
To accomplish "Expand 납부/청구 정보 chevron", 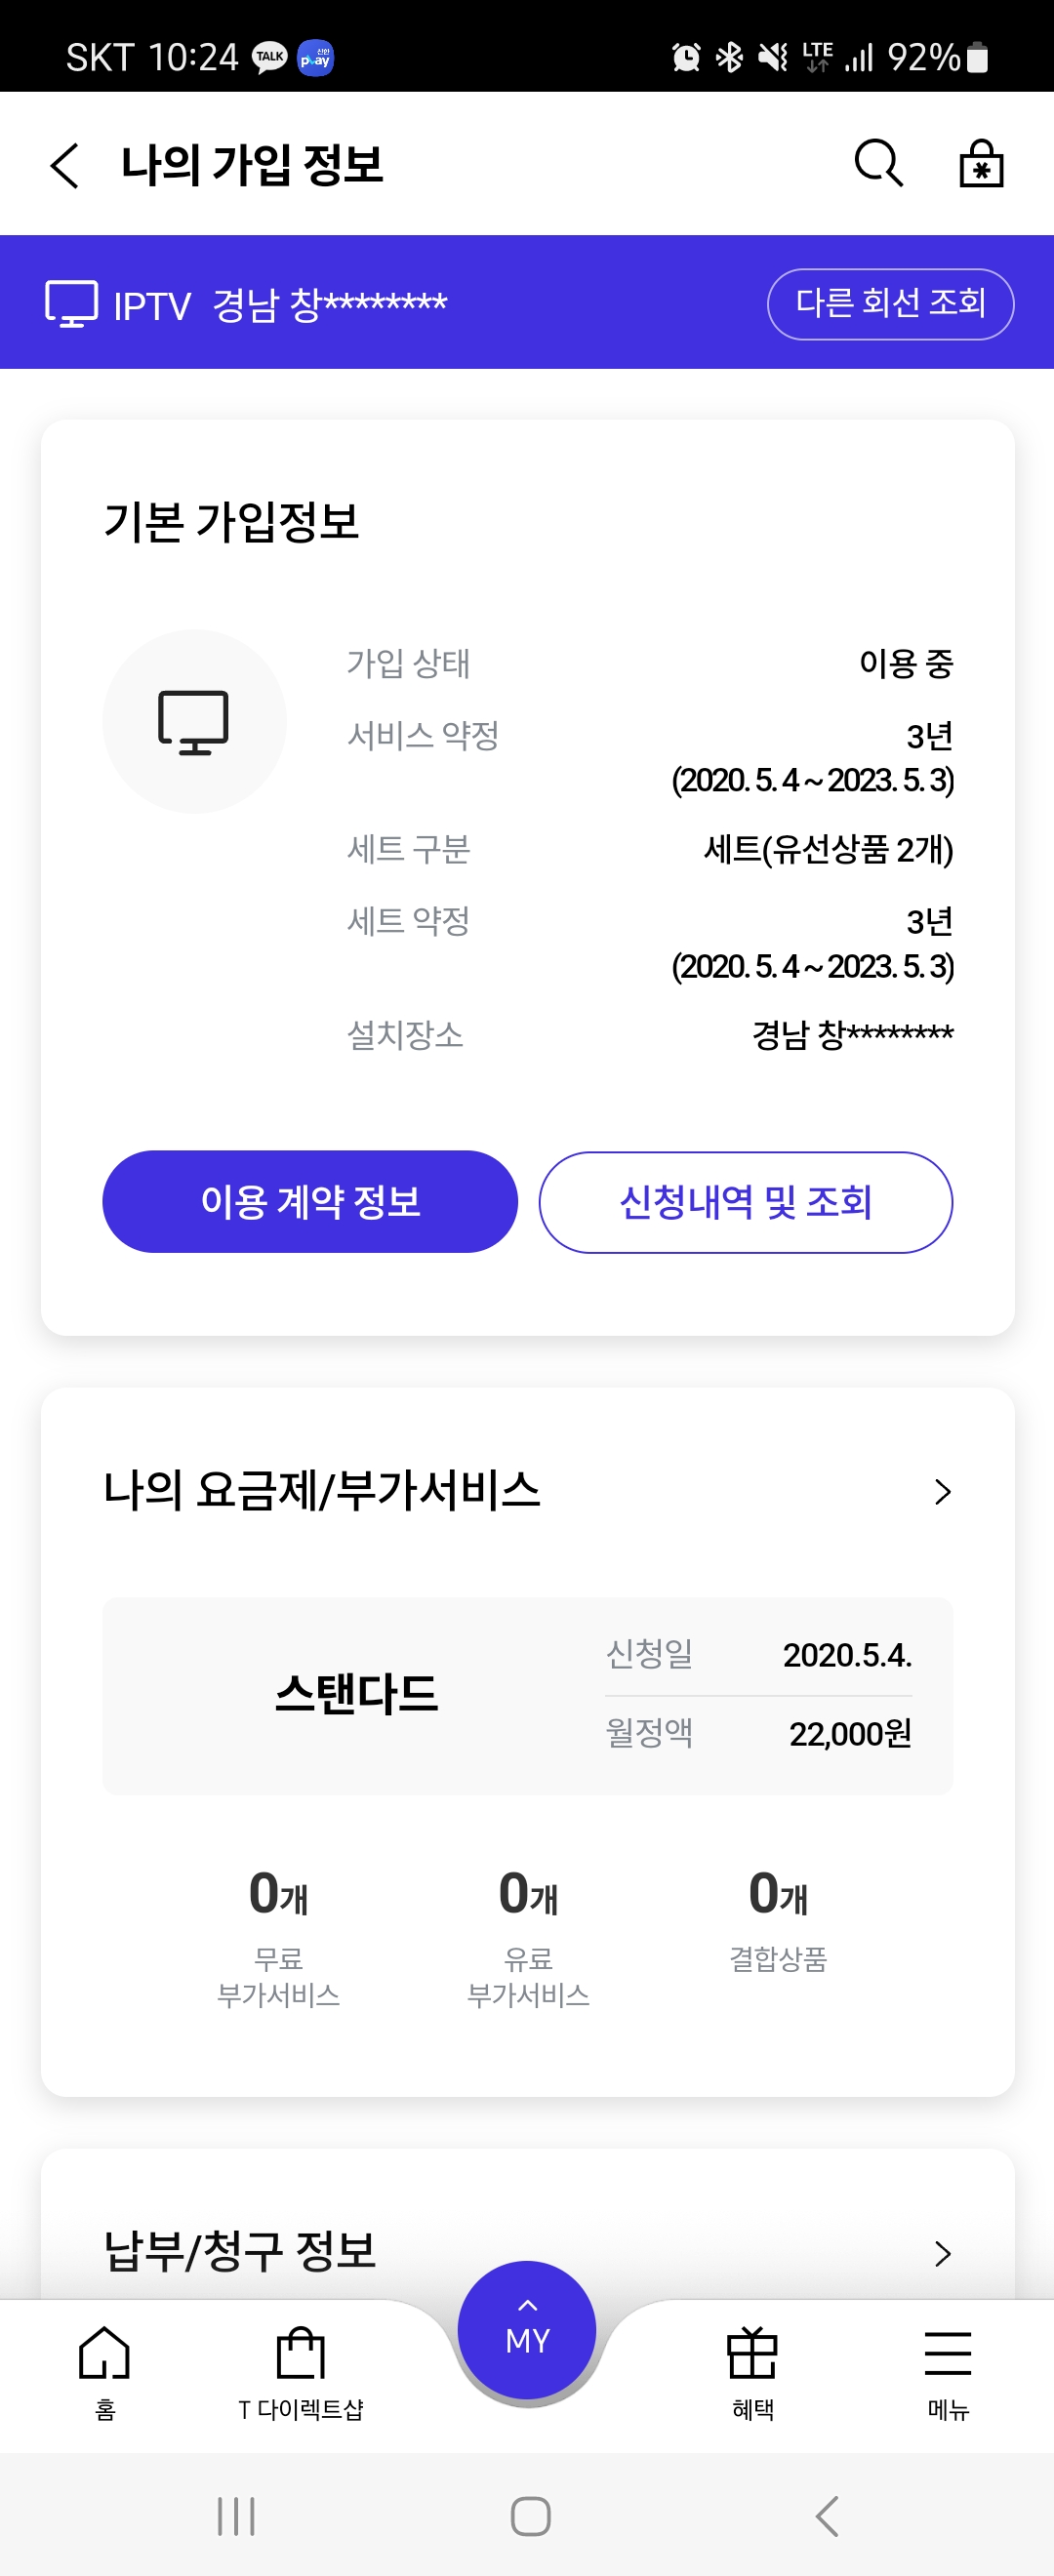I will click(942, 2253).
